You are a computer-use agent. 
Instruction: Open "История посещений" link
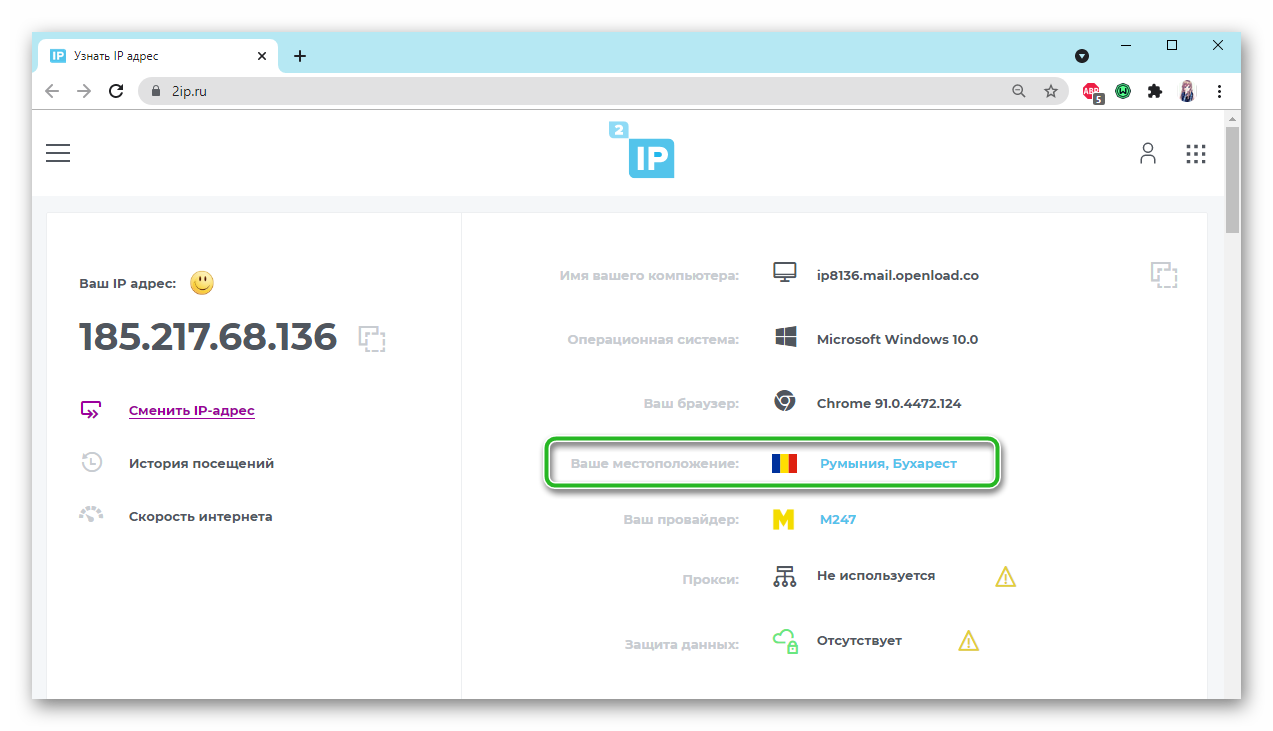click(201, 463)
